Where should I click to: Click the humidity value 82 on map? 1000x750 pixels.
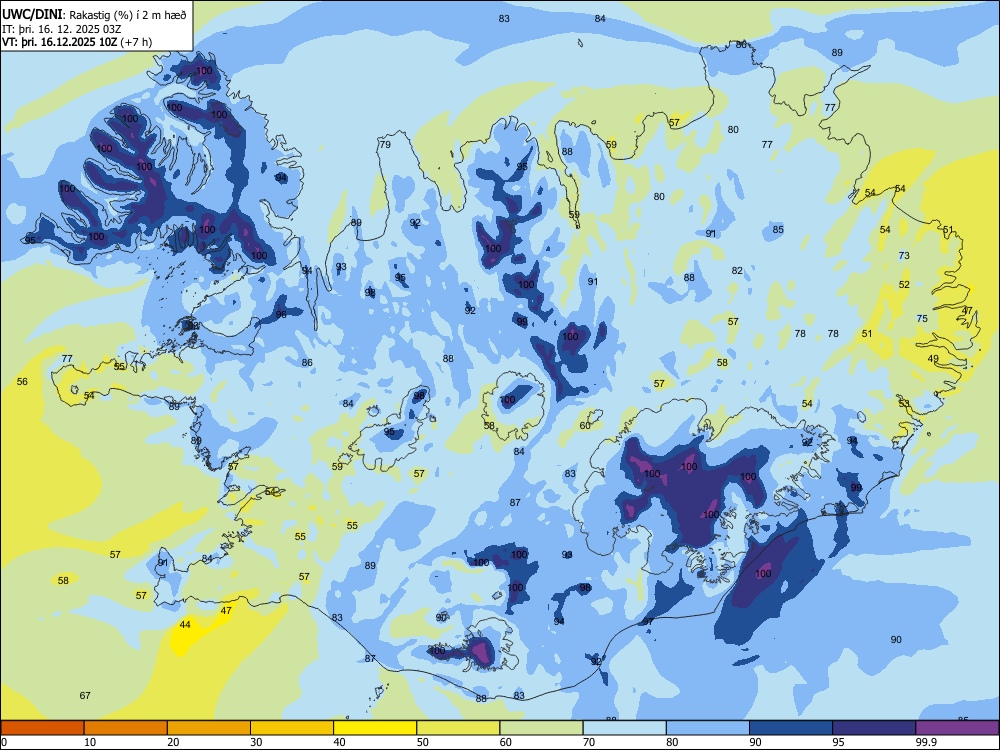(x=737, y=270)
